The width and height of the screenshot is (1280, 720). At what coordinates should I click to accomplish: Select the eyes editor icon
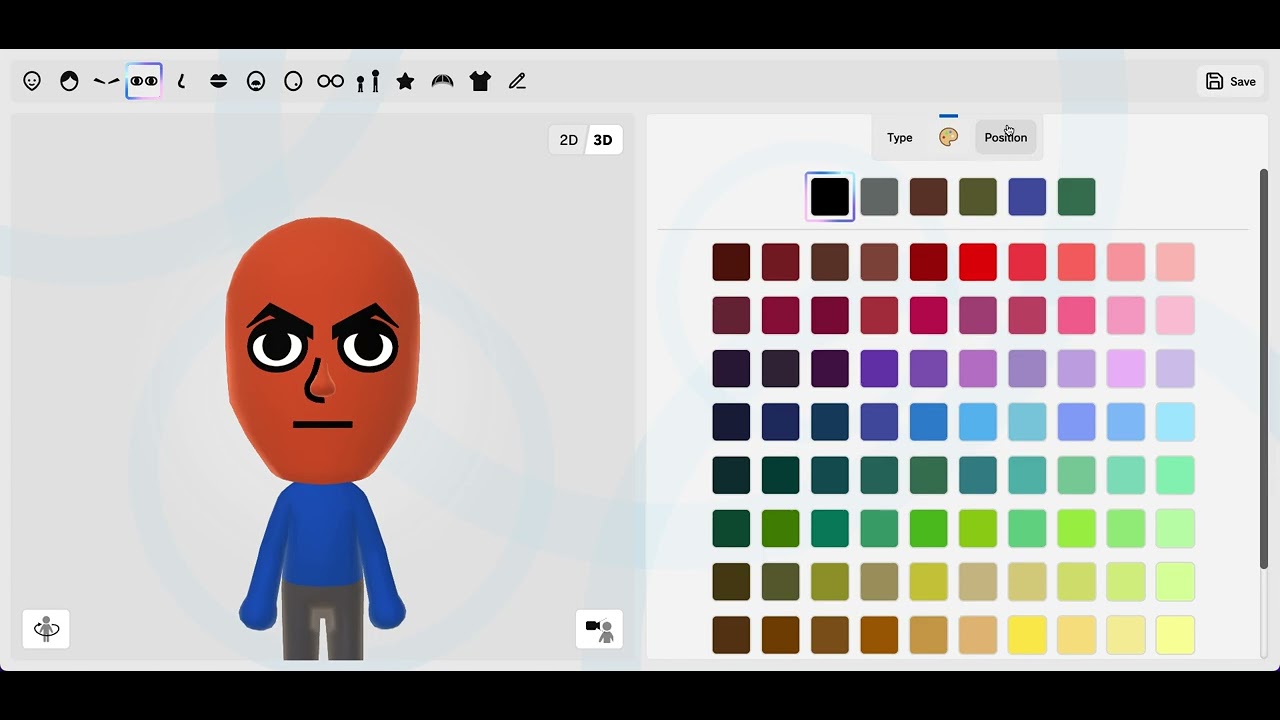point(144,81)
